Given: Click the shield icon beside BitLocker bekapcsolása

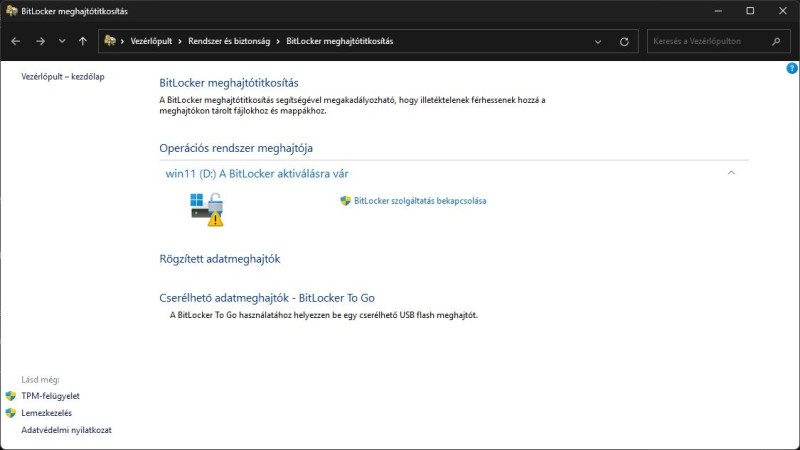Looking at the screenshot, I should coord(345,201).
